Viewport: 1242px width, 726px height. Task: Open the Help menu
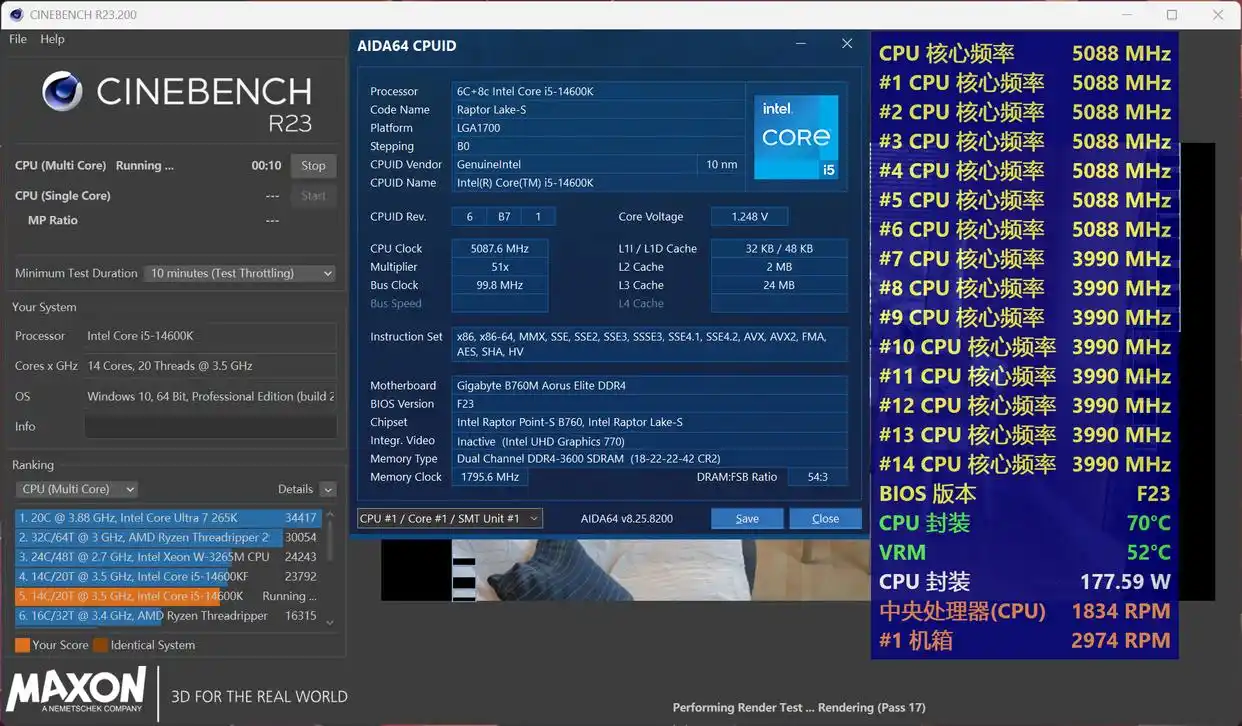pos(52,39)
